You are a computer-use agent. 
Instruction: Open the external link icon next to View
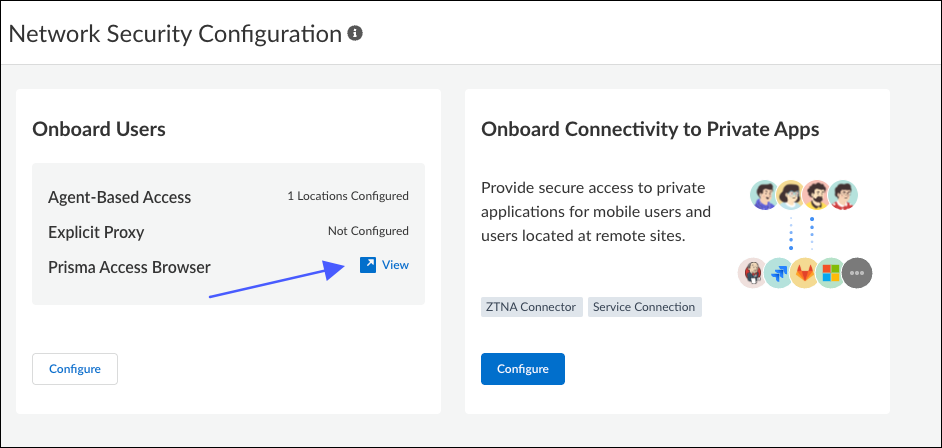point(368,265)
